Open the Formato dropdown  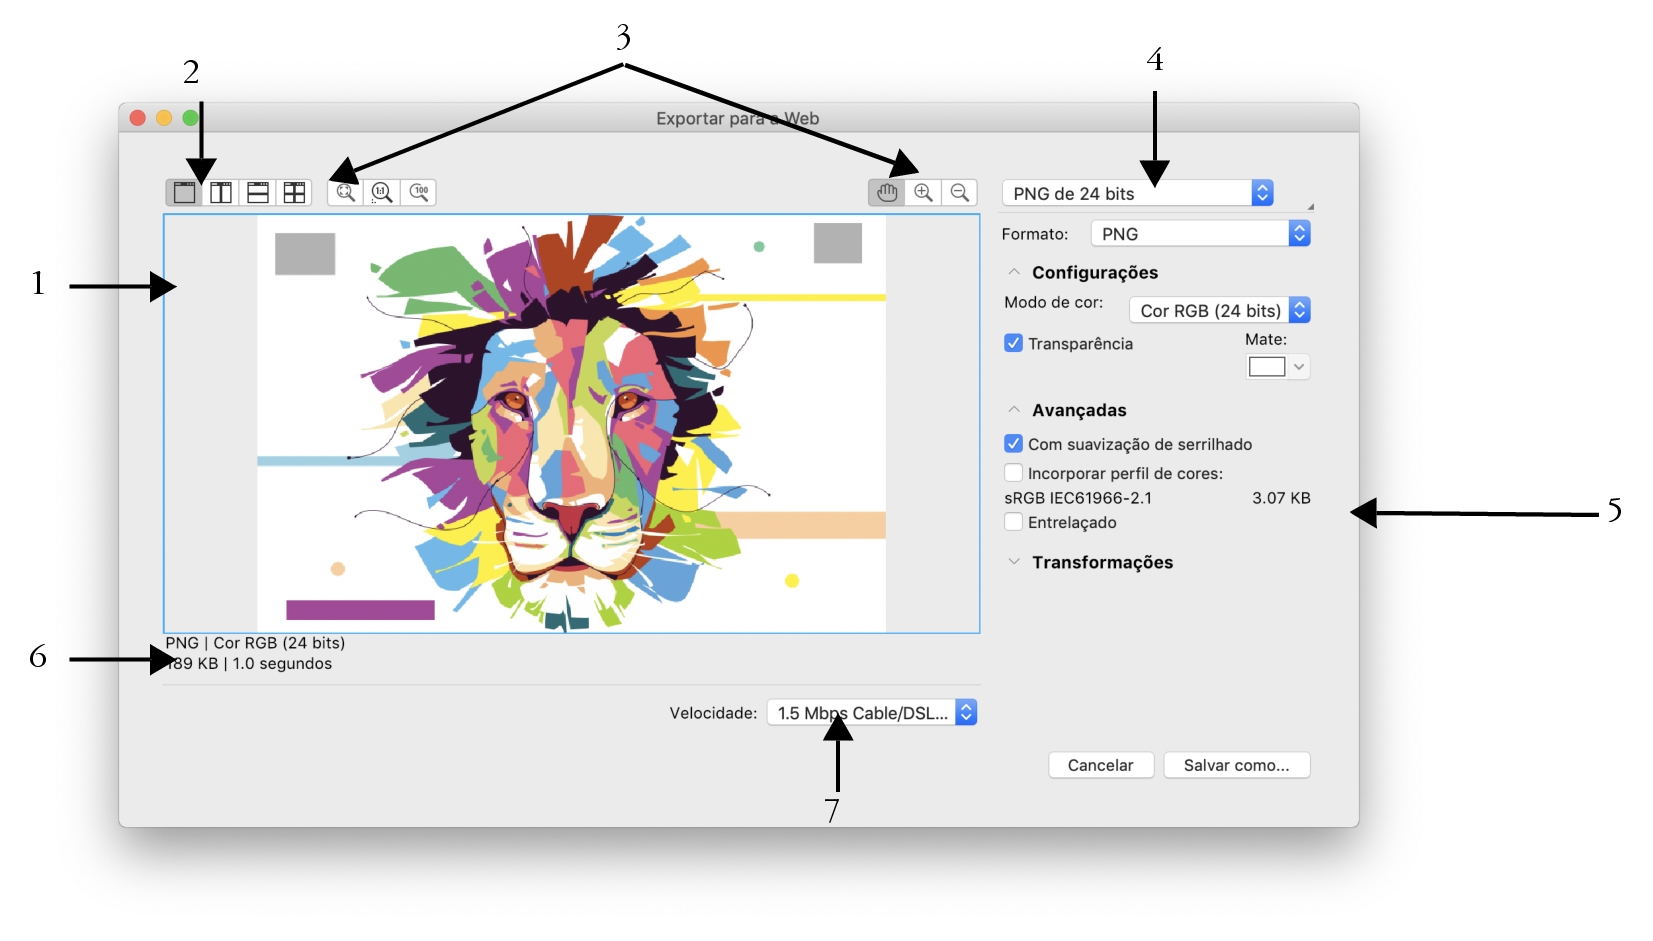1200,234
